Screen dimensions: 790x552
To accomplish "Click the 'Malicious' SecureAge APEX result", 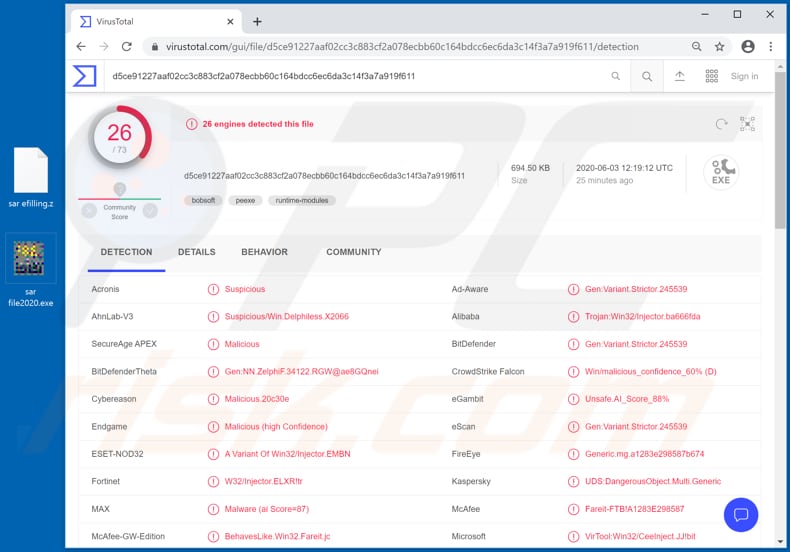I will (x=242, y=344).
